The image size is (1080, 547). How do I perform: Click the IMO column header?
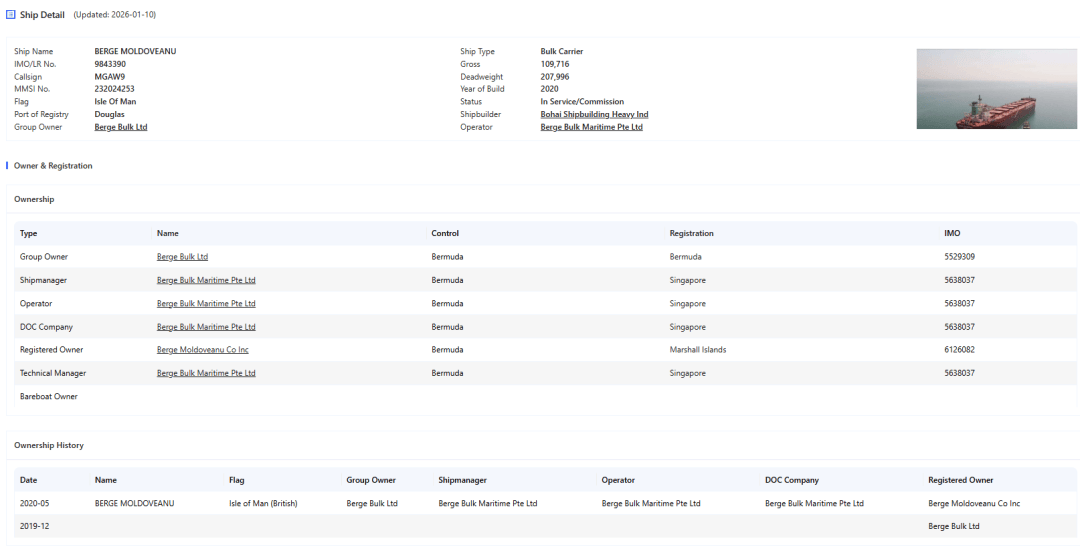click(952, 233)
